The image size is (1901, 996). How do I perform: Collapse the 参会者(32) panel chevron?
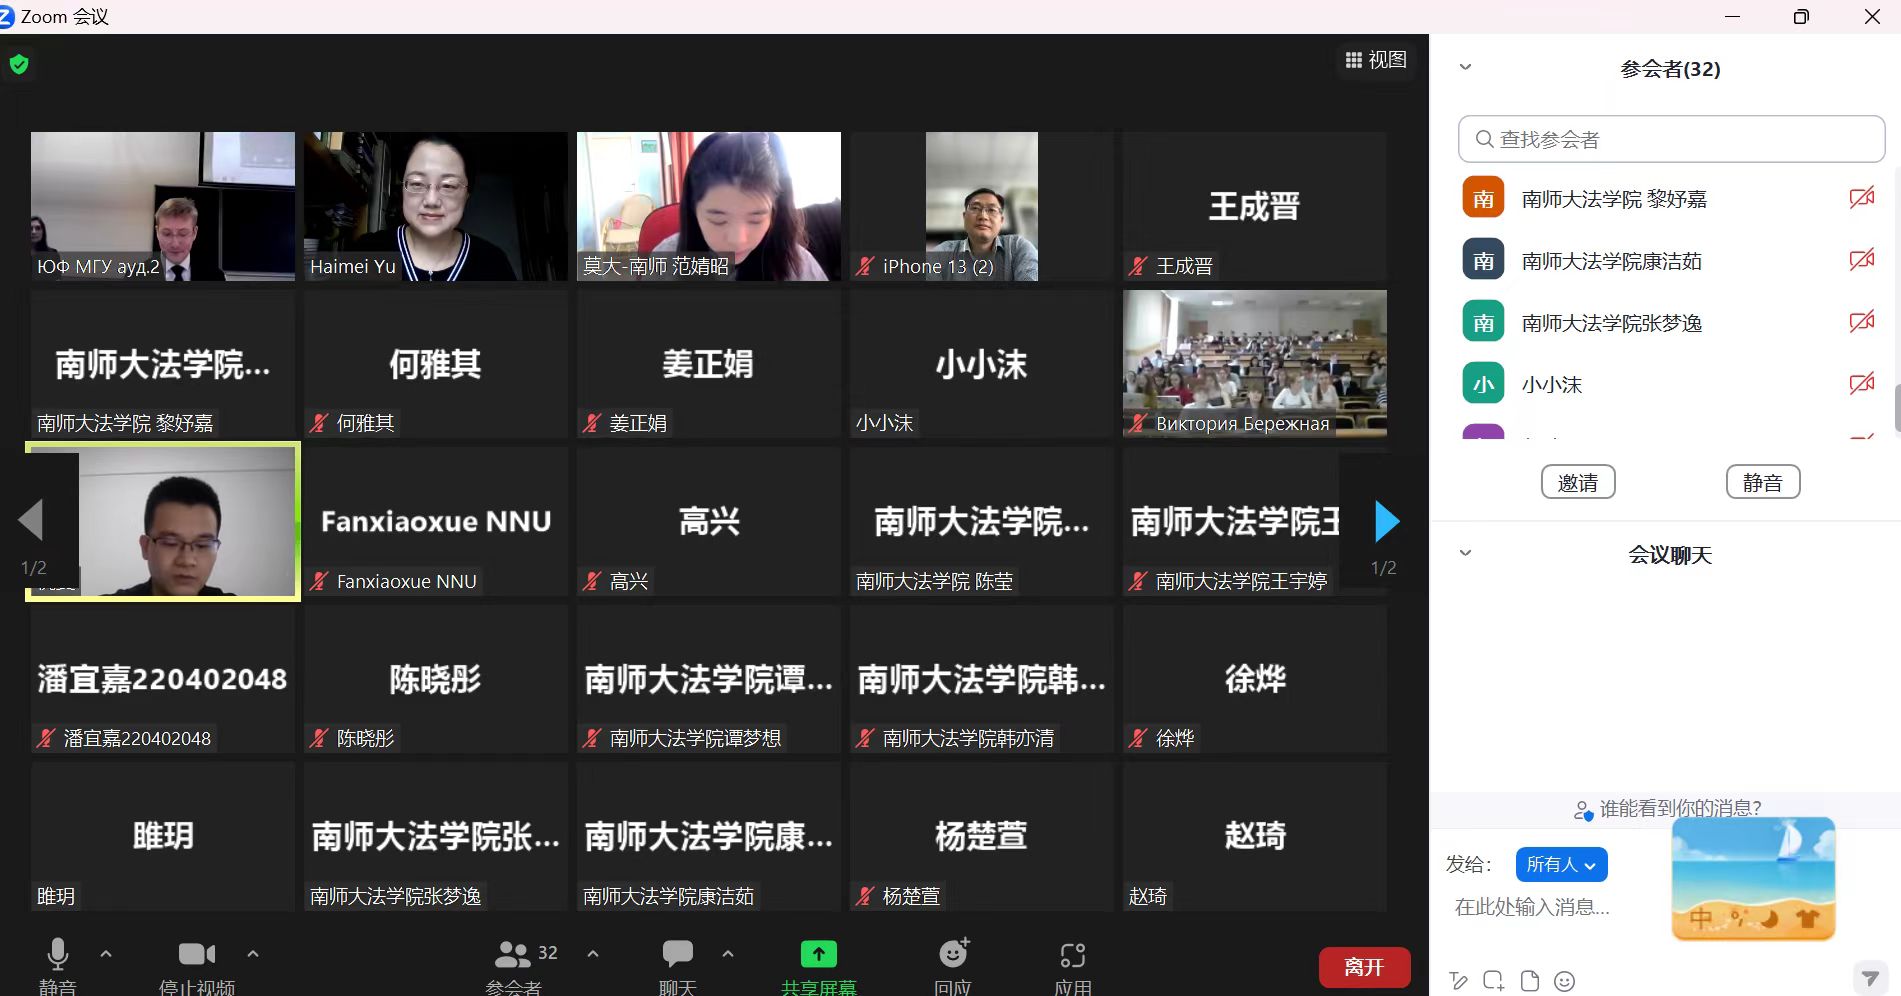pos(1465,68)
